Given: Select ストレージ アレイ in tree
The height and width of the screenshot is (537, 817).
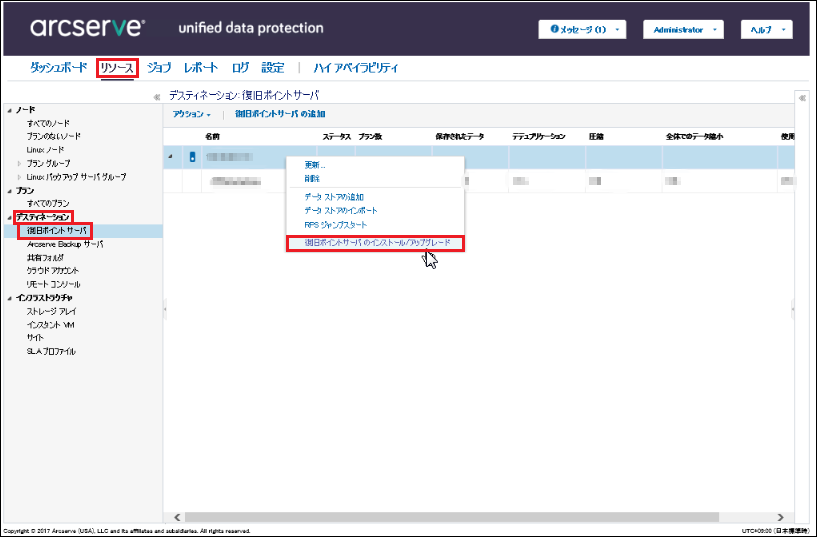Looking at the screenshot, I should tap(51, 311).
